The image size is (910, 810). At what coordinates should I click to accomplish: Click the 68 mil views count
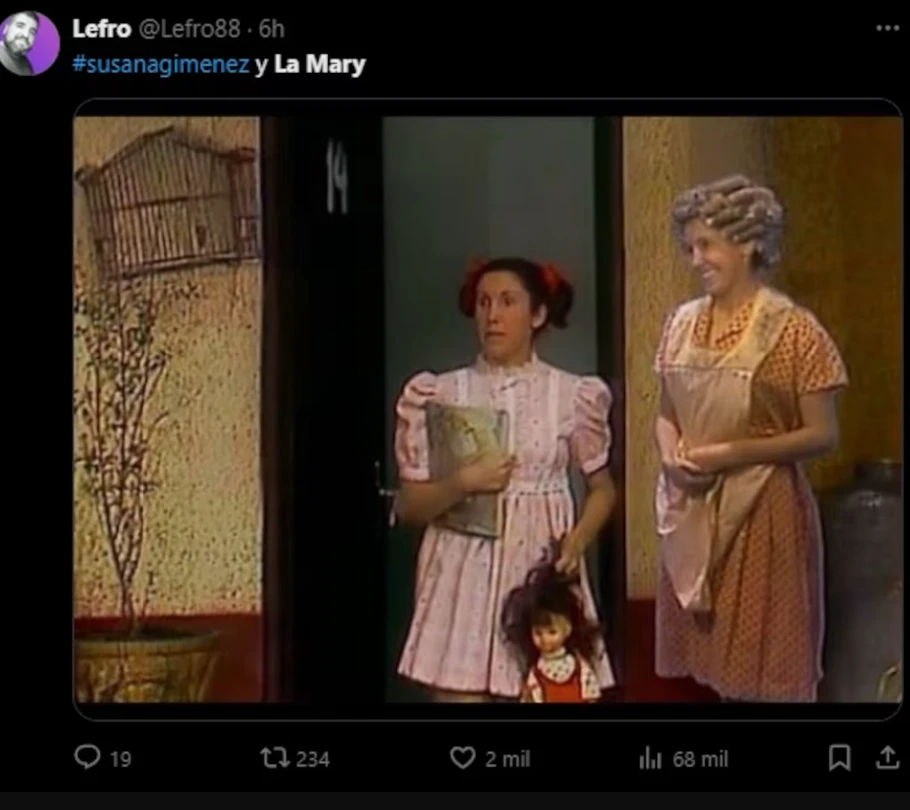pos(700,759)
